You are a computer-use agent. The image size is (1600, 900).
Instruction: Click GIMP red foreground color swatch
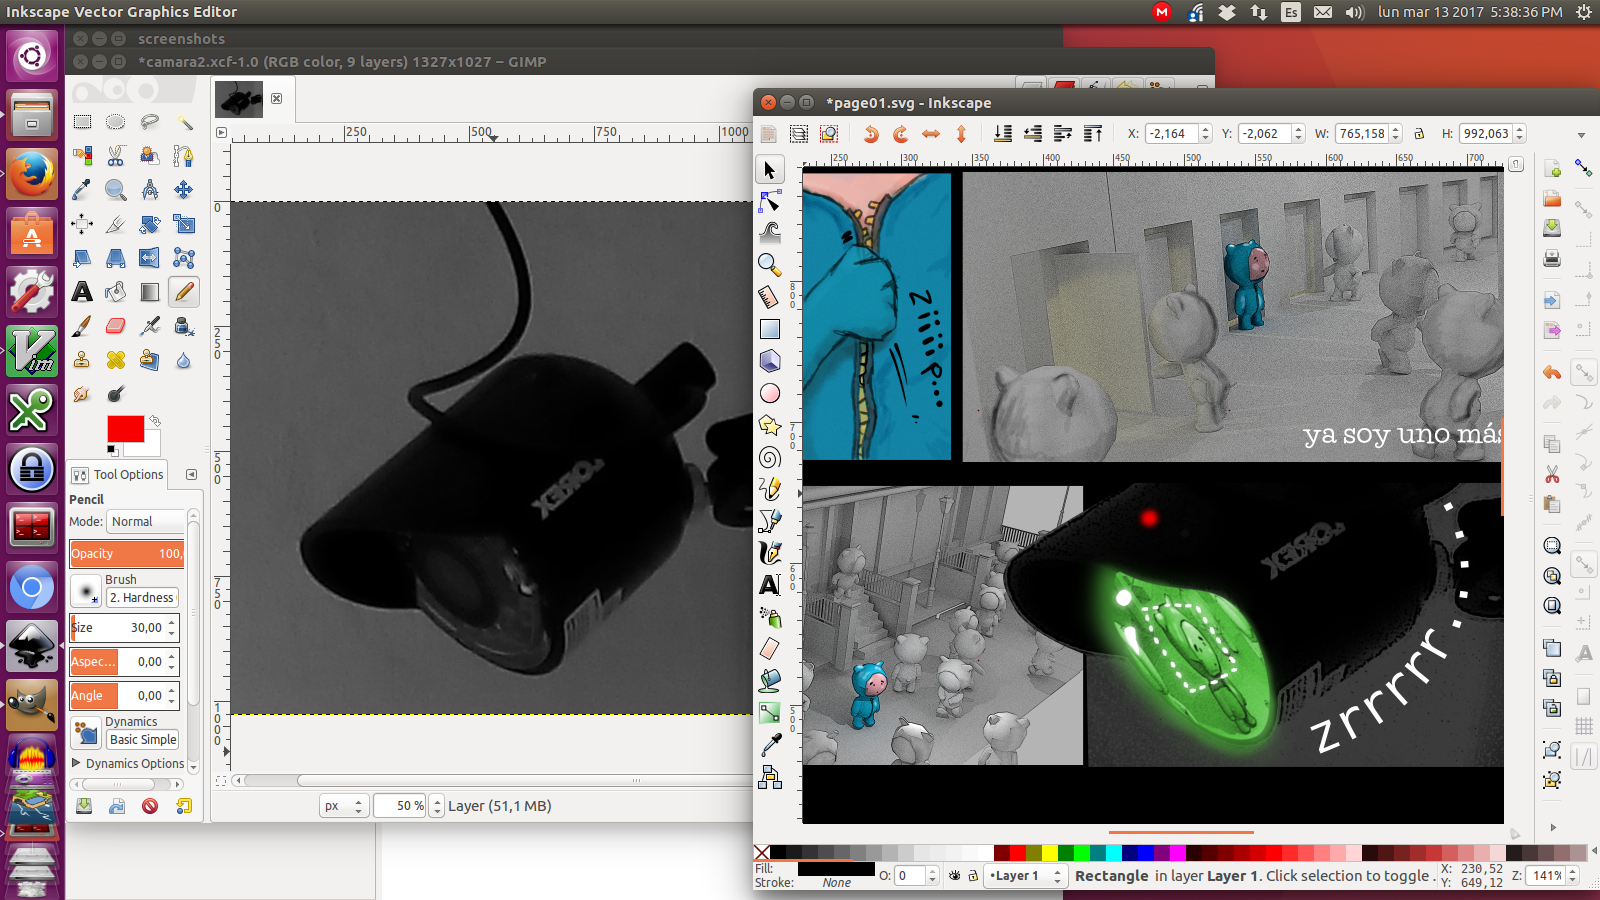coord(125,428)
